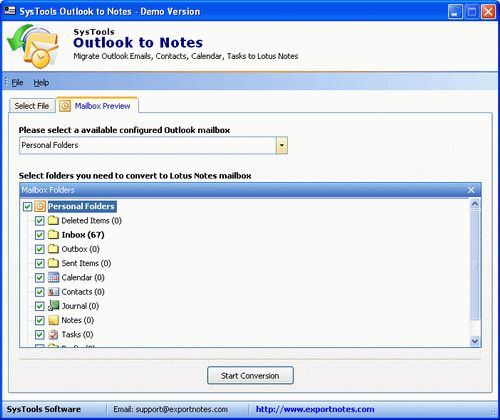Click the Personal Folders mailbox icon

40,206
